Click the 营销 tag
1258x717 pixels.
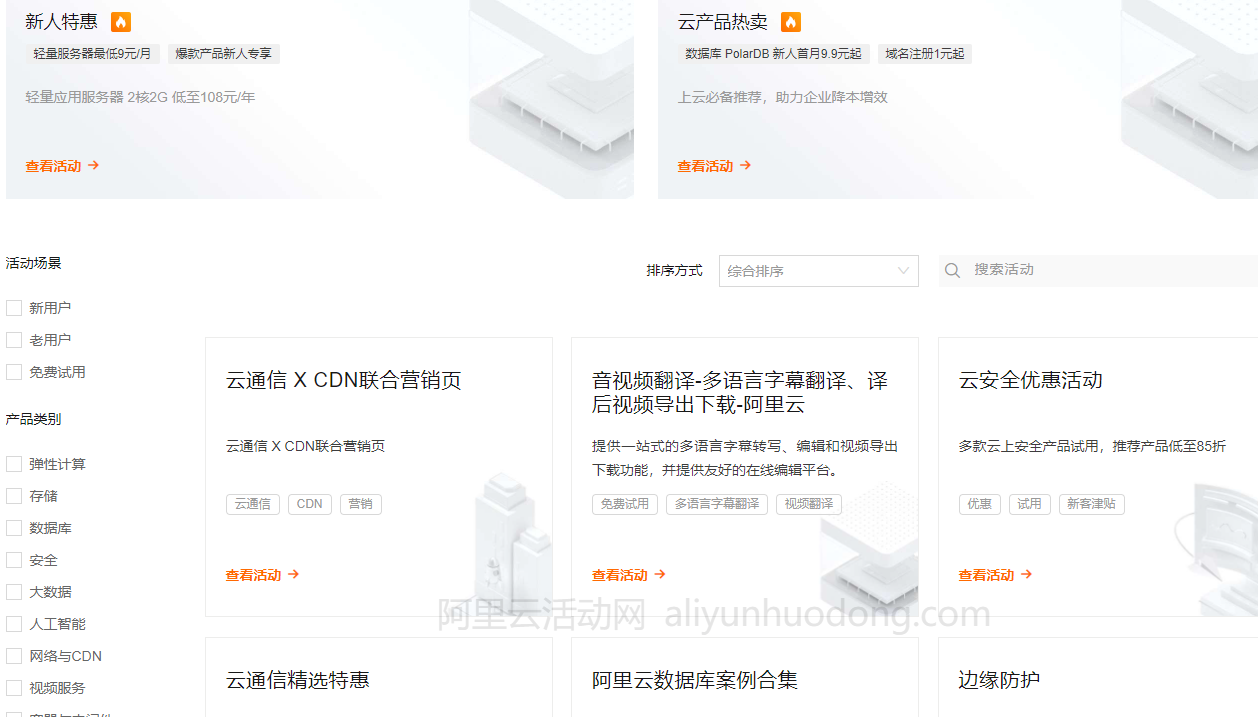[361, 504]
